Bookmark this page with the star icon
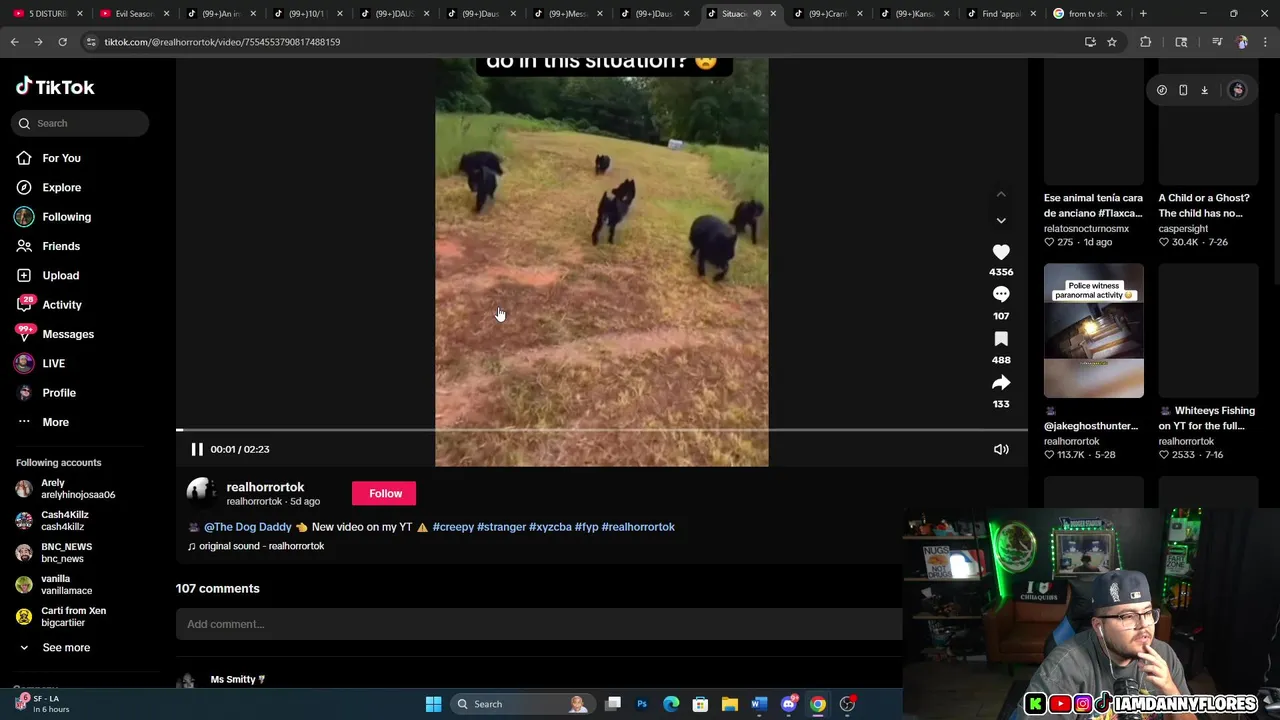This screenshot has height=720, width=1280. pyautogui.click(x=1111, y=42)
